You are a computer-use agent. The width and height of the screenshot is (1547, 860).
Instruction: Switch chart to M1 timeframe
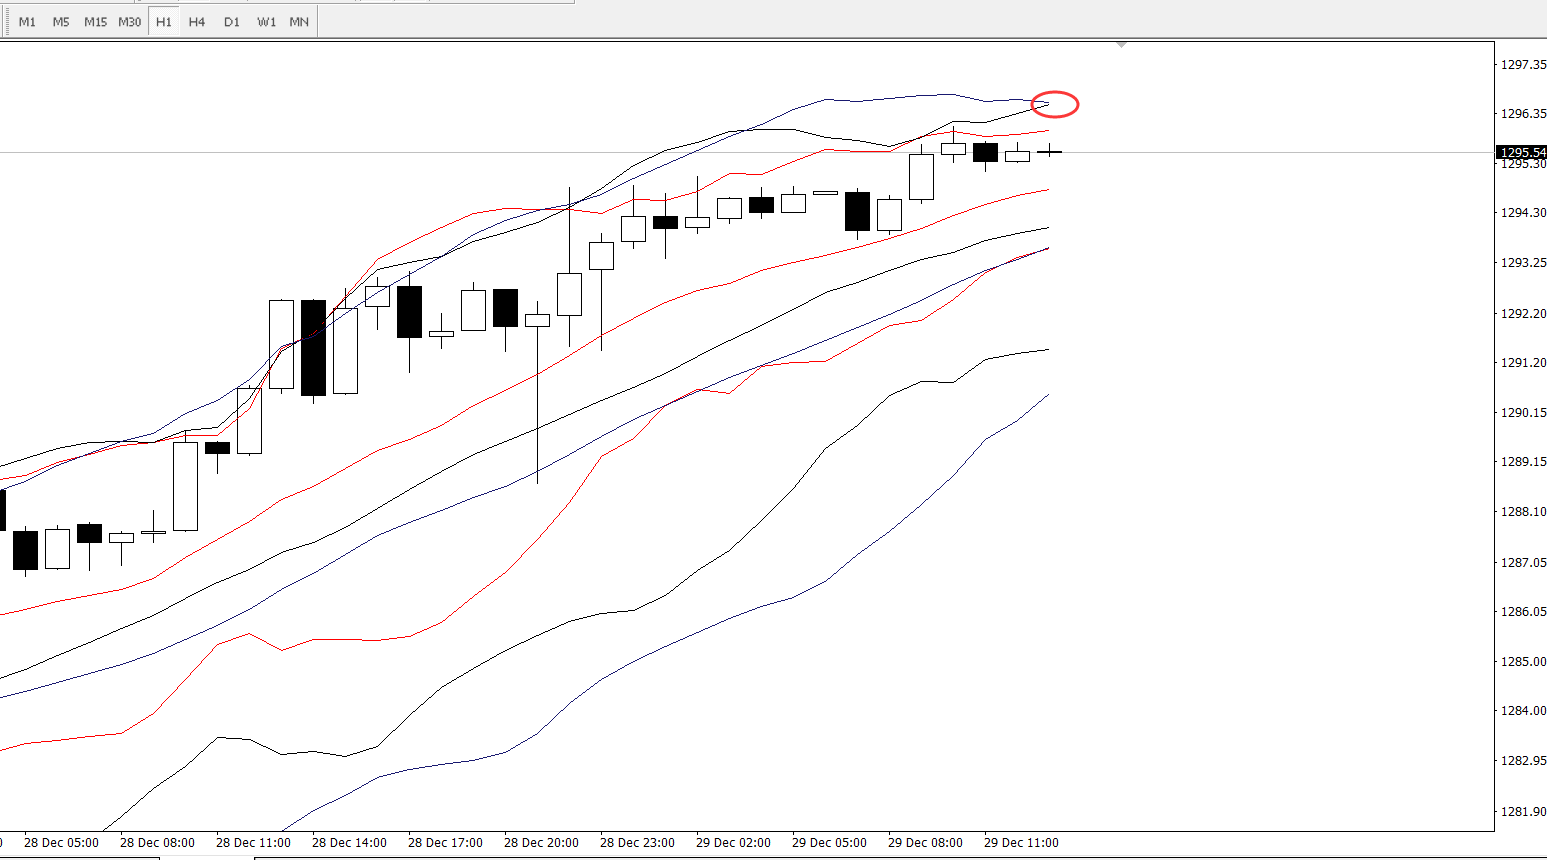(x=27, y=22)
